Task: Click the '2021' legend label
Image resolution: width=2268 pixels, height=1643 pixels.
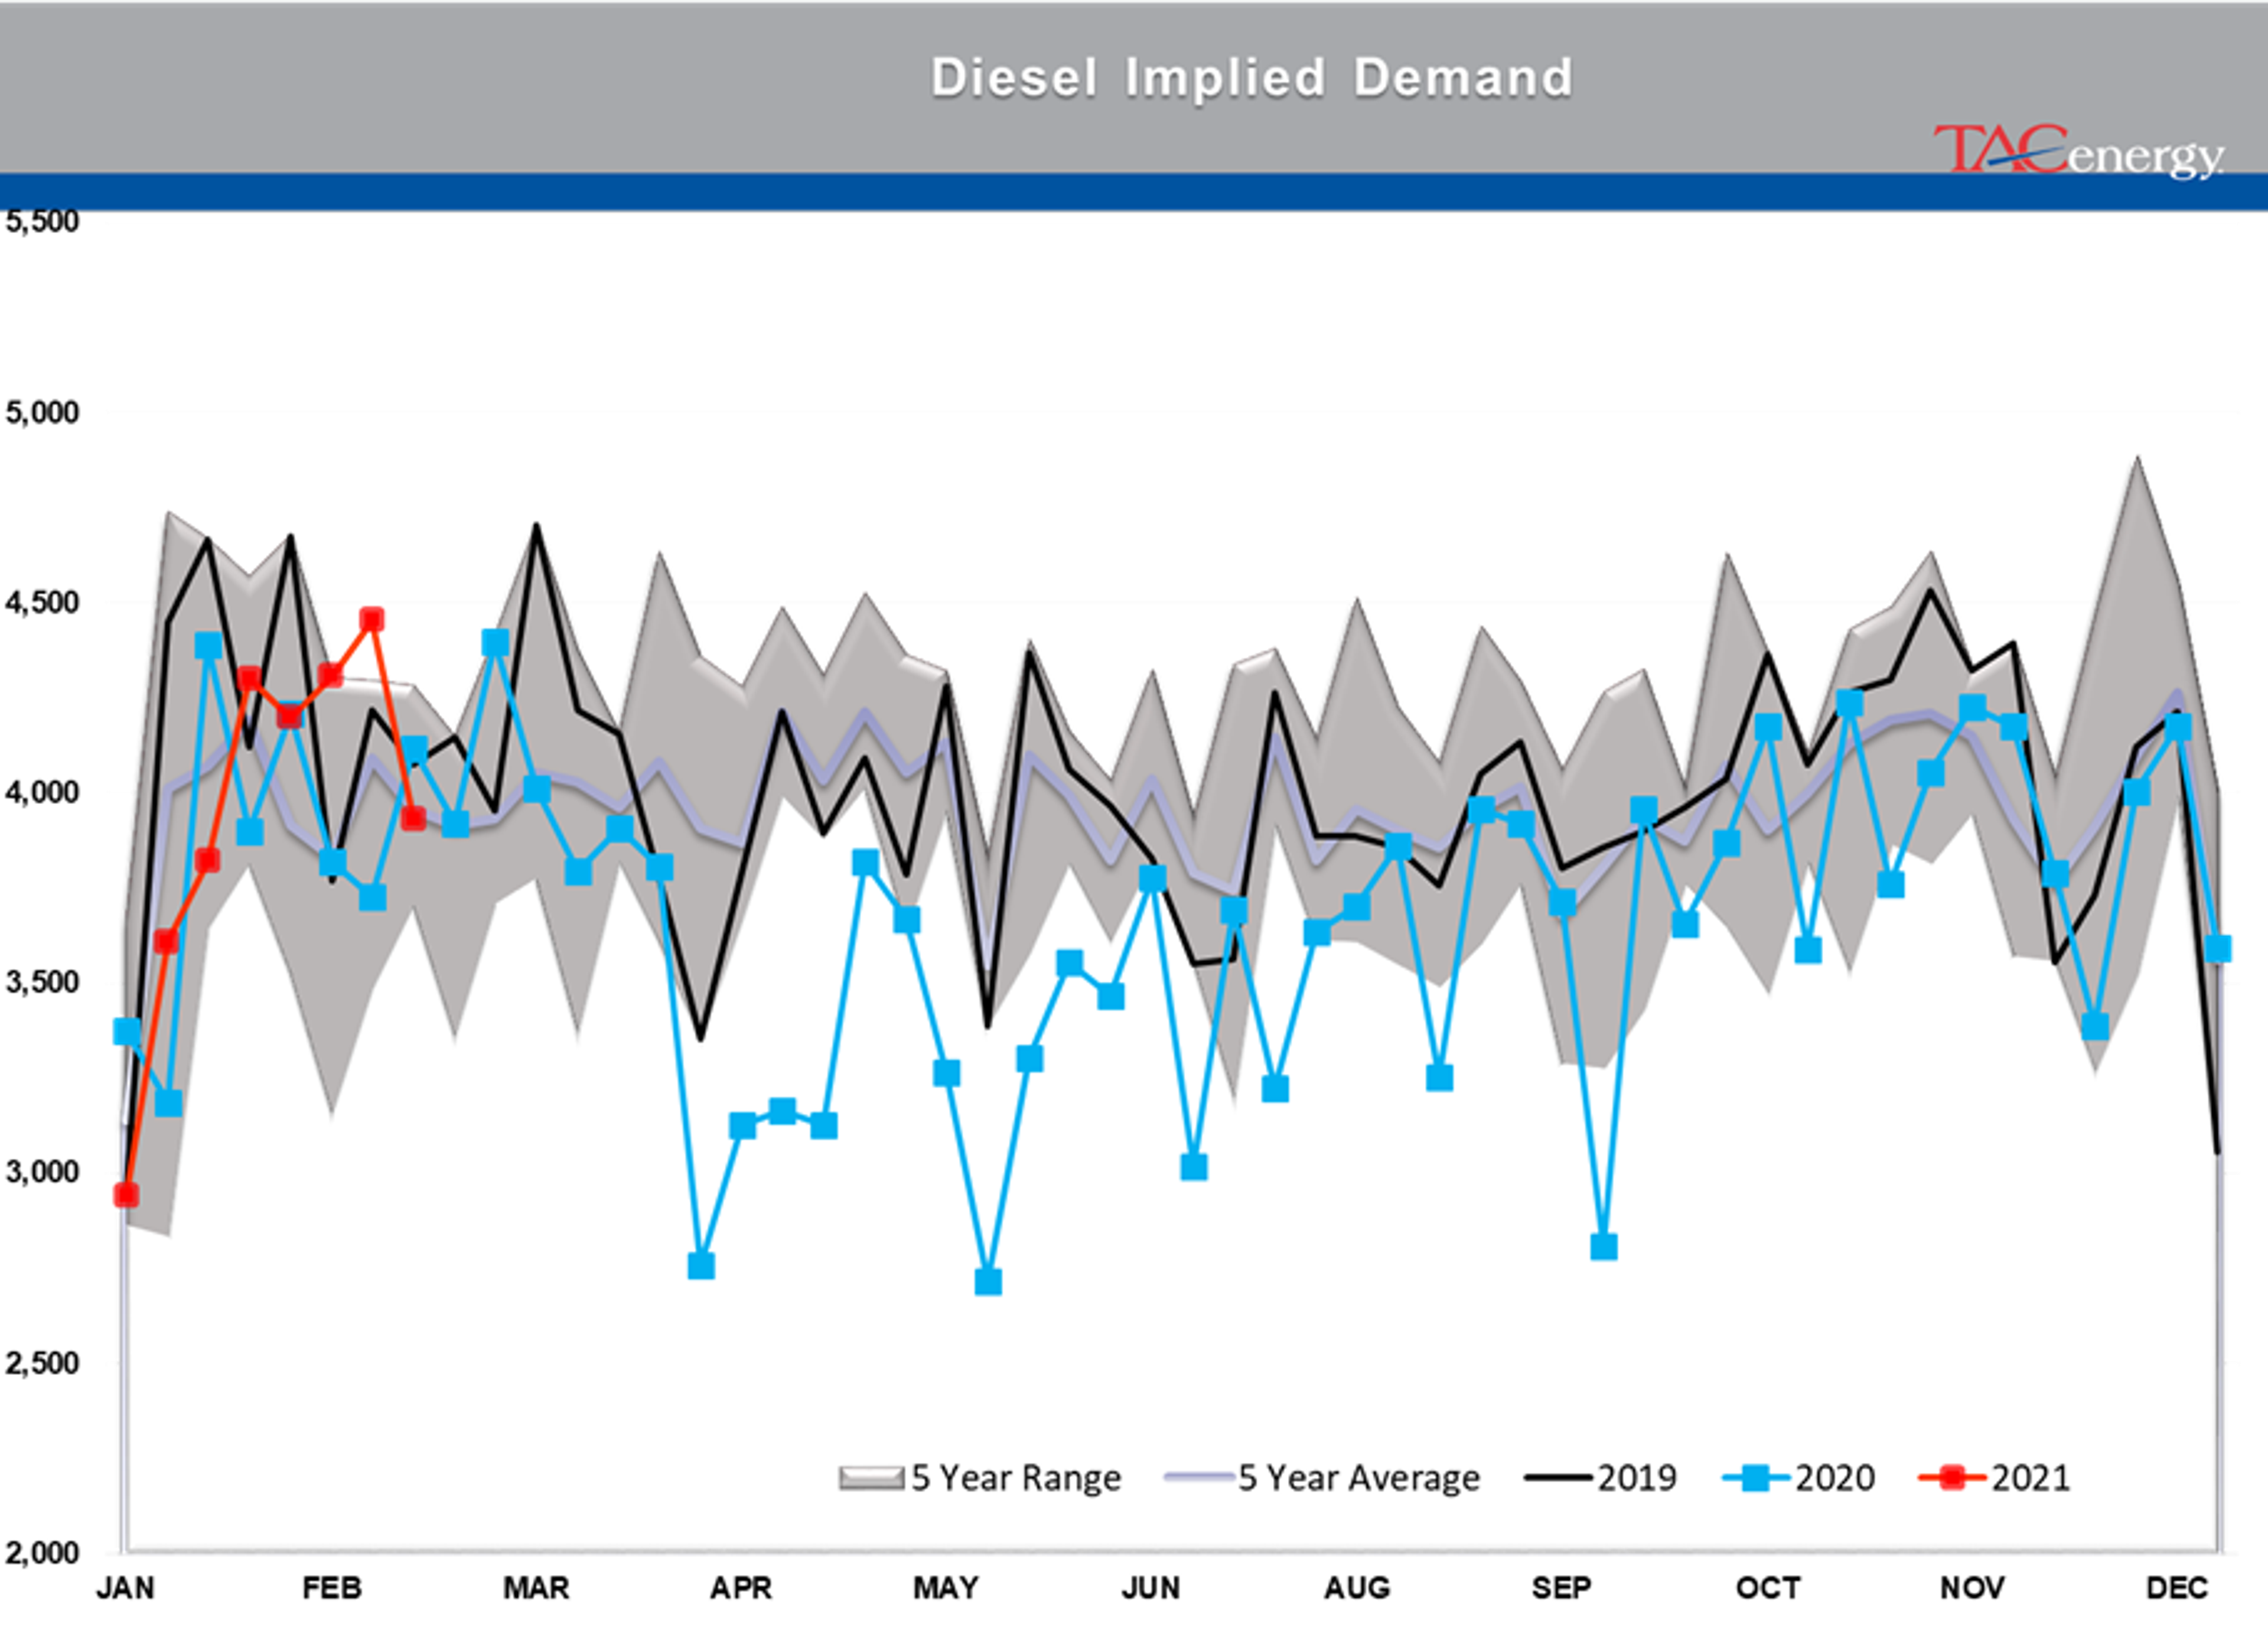Action: (x=2030, y=1478)
